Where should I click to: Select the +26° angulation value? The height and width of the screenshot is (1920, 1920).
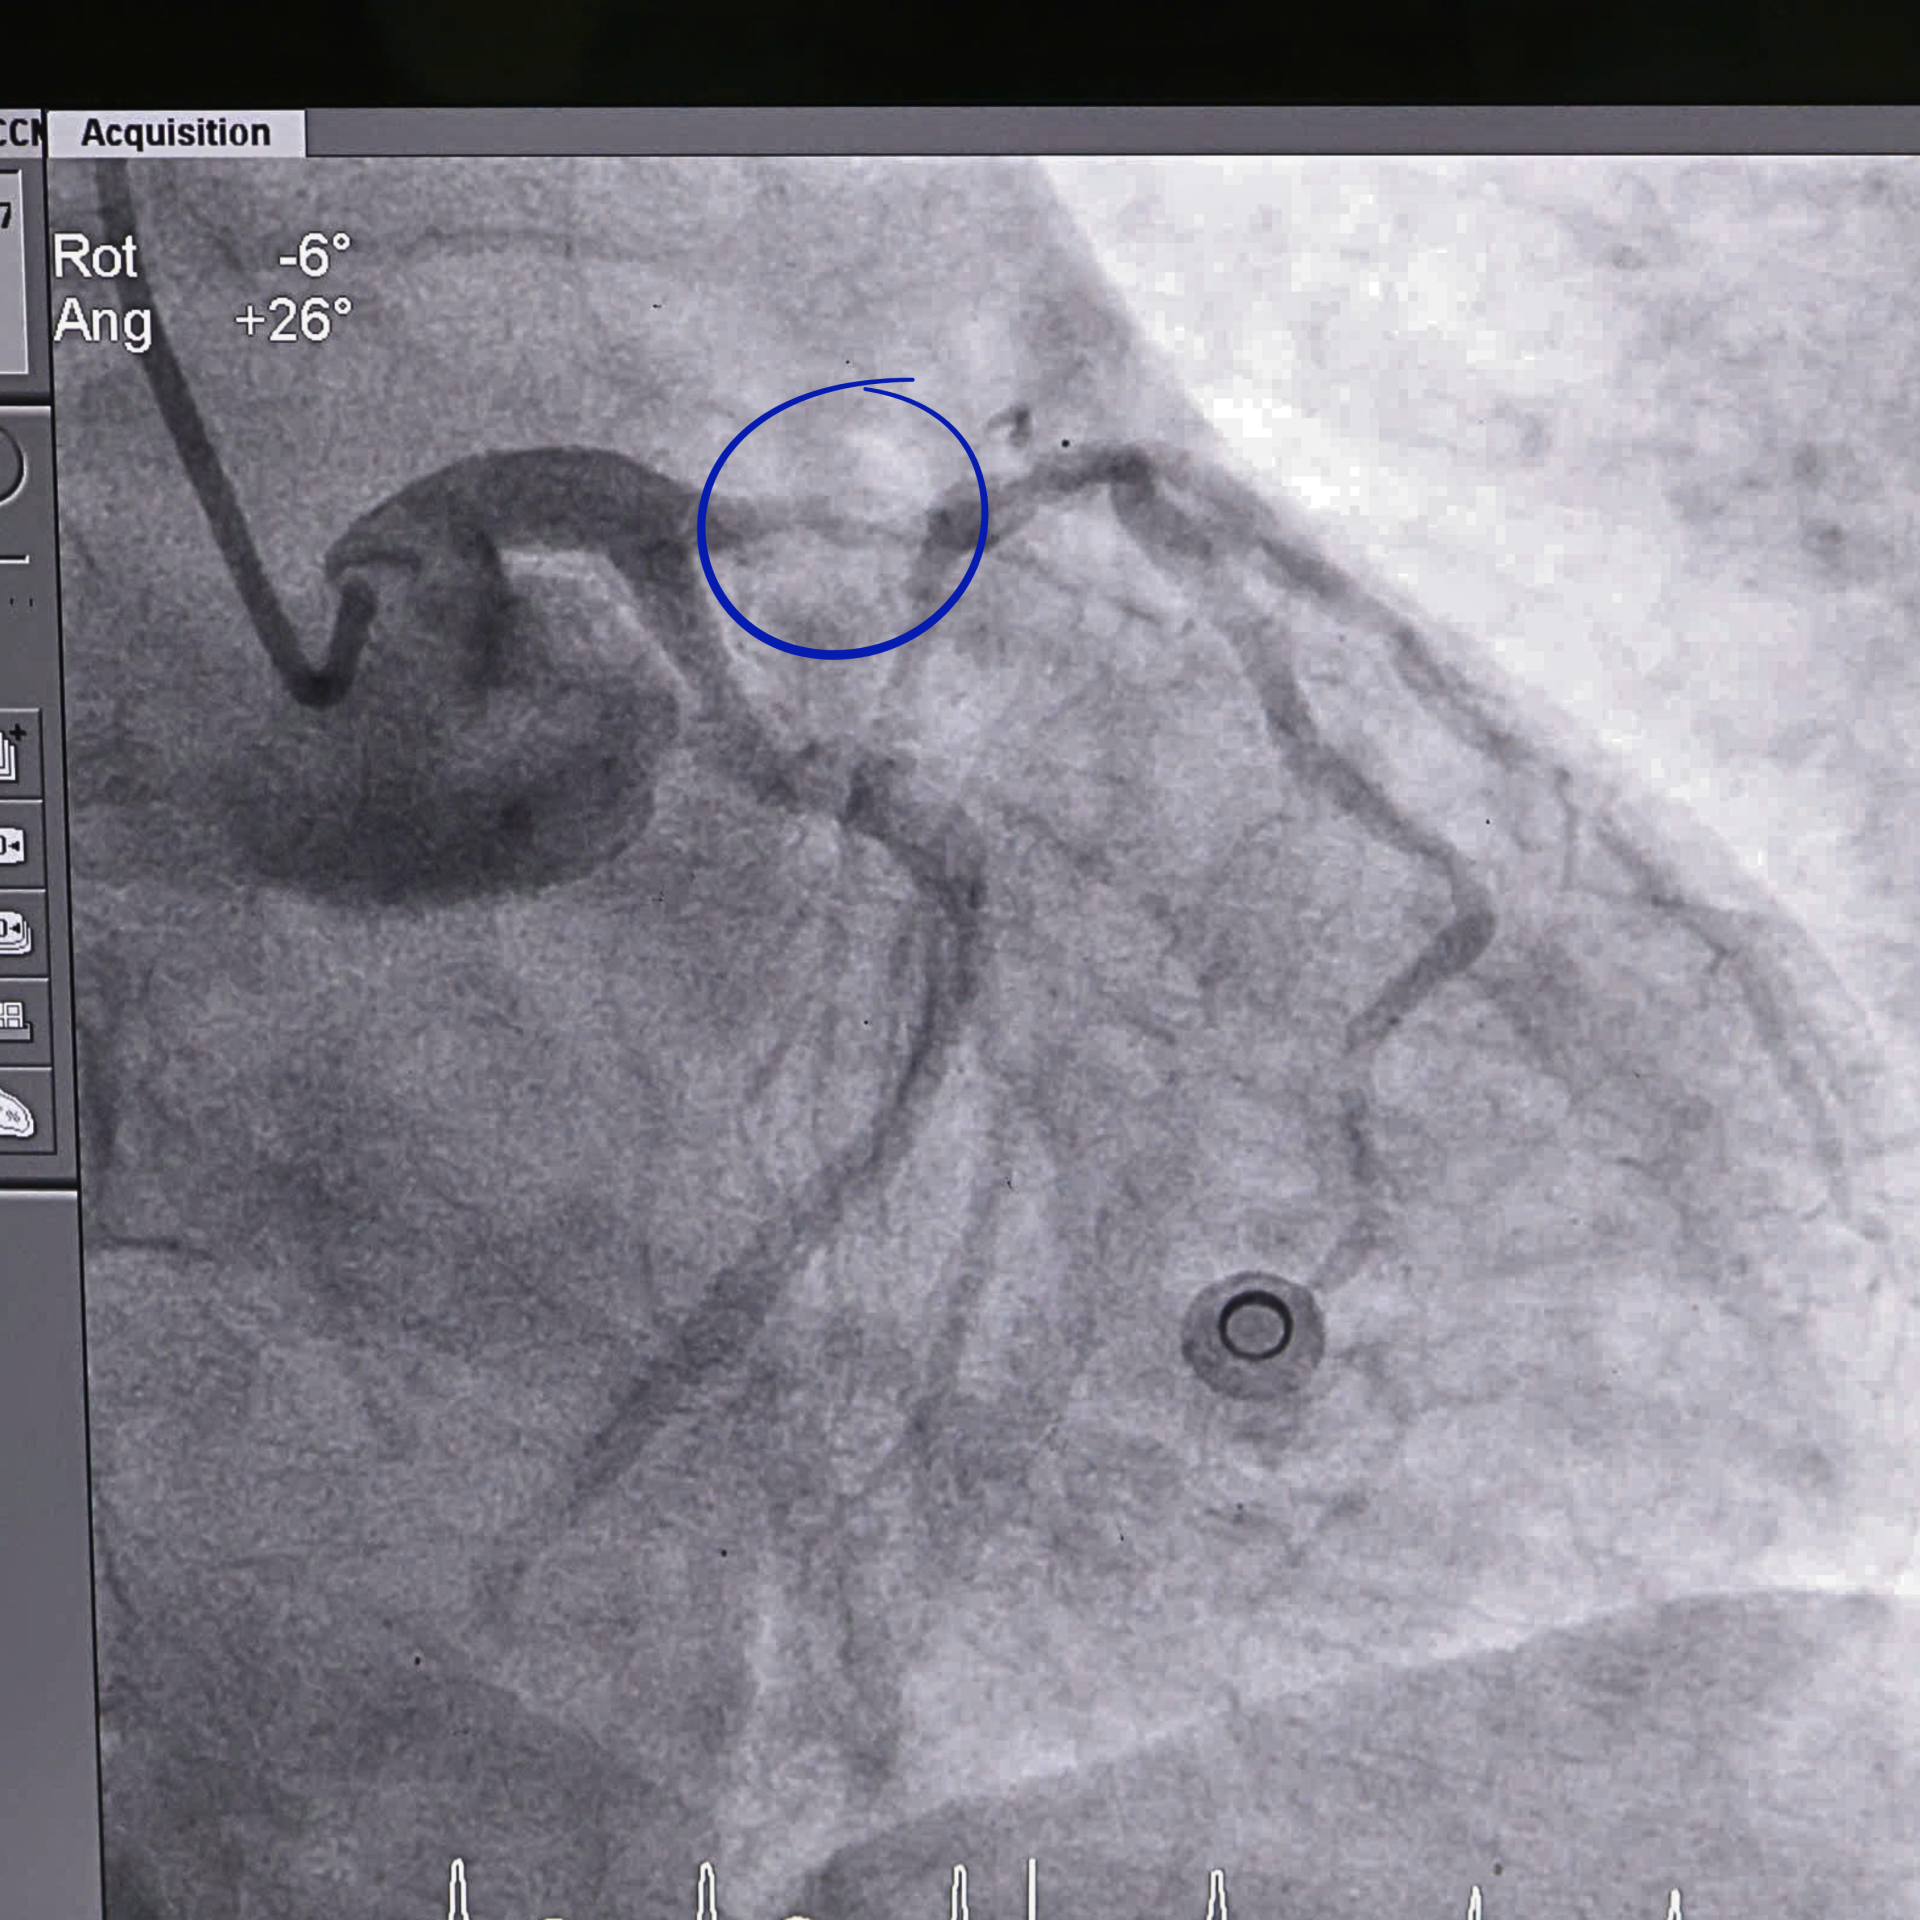pos(293,321)
